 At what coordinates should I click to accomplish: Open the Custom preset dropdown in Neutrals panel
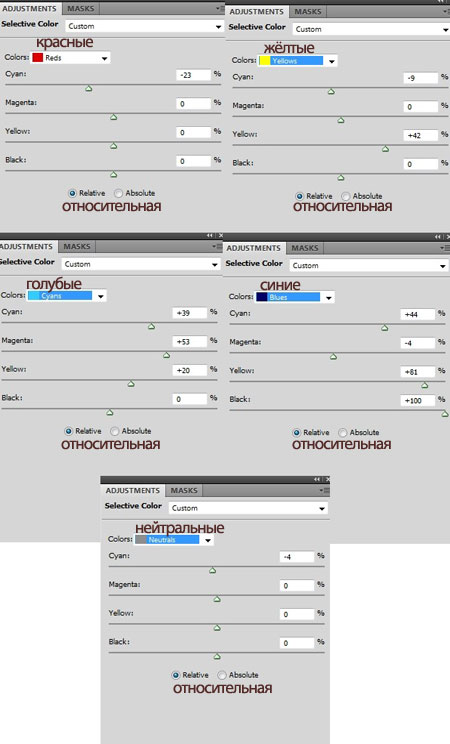(248, 508)
